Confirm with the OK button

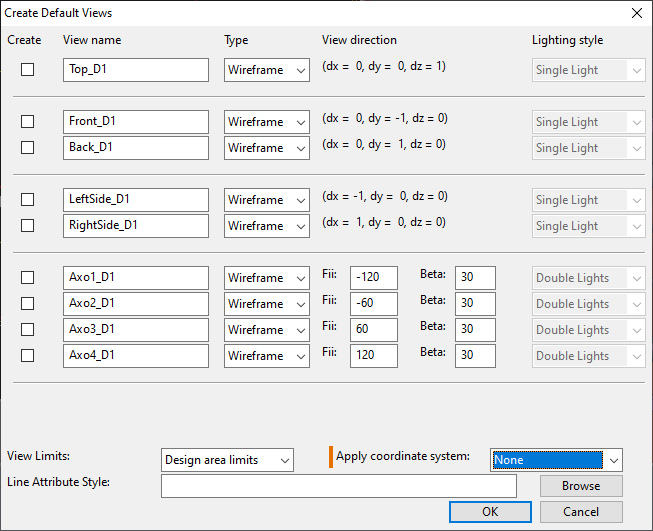click(490, 512)
